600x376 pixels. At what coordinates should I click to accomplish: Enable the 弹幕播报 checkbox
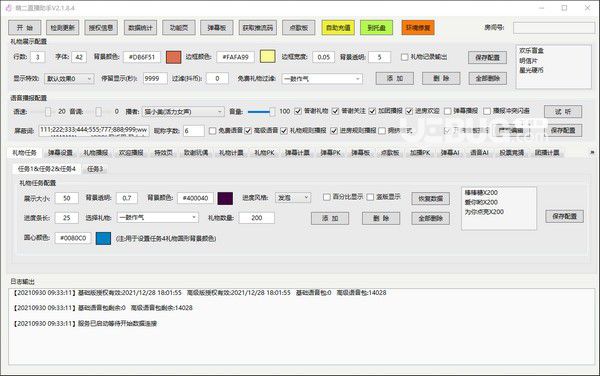click(x=447, y=111)
